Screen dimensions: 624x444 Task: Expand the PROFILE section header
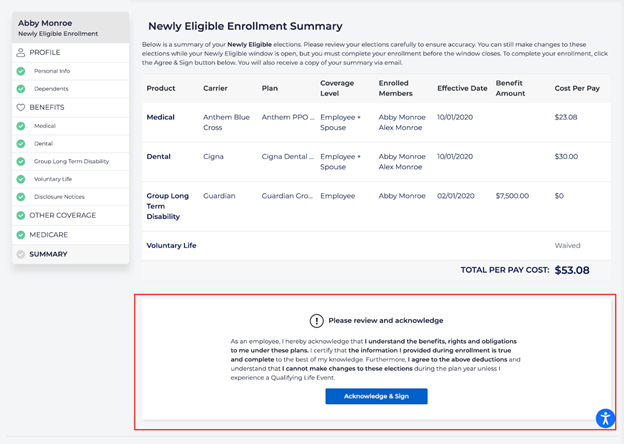45,52
